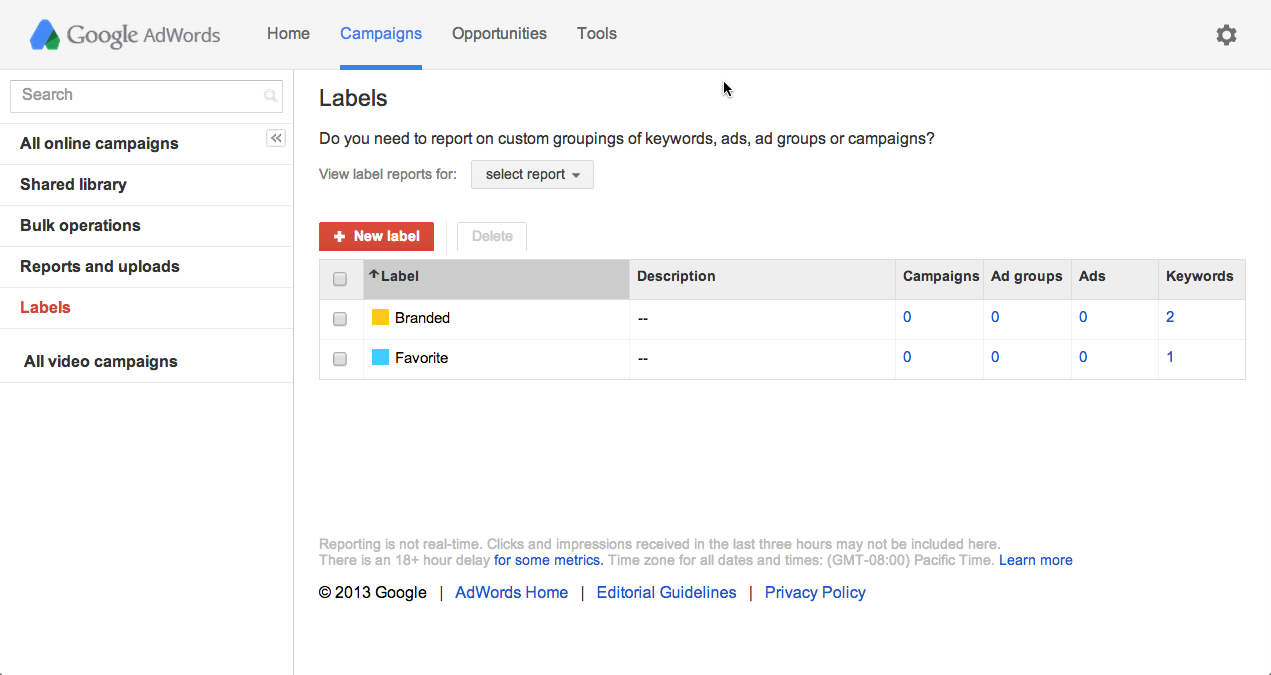Open the select report dropdown
1271x675 pixels.
(532, 175)
